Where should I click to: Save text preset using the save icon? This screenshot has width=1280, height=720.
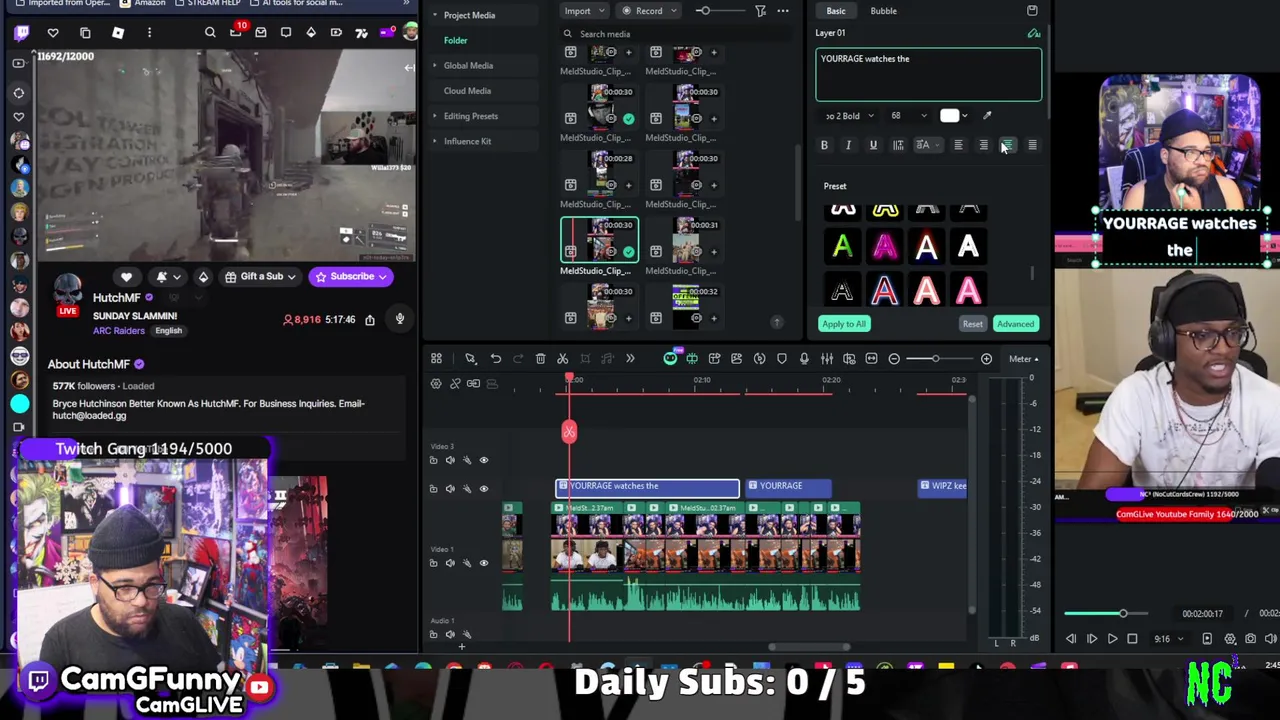click(1032, 11)
